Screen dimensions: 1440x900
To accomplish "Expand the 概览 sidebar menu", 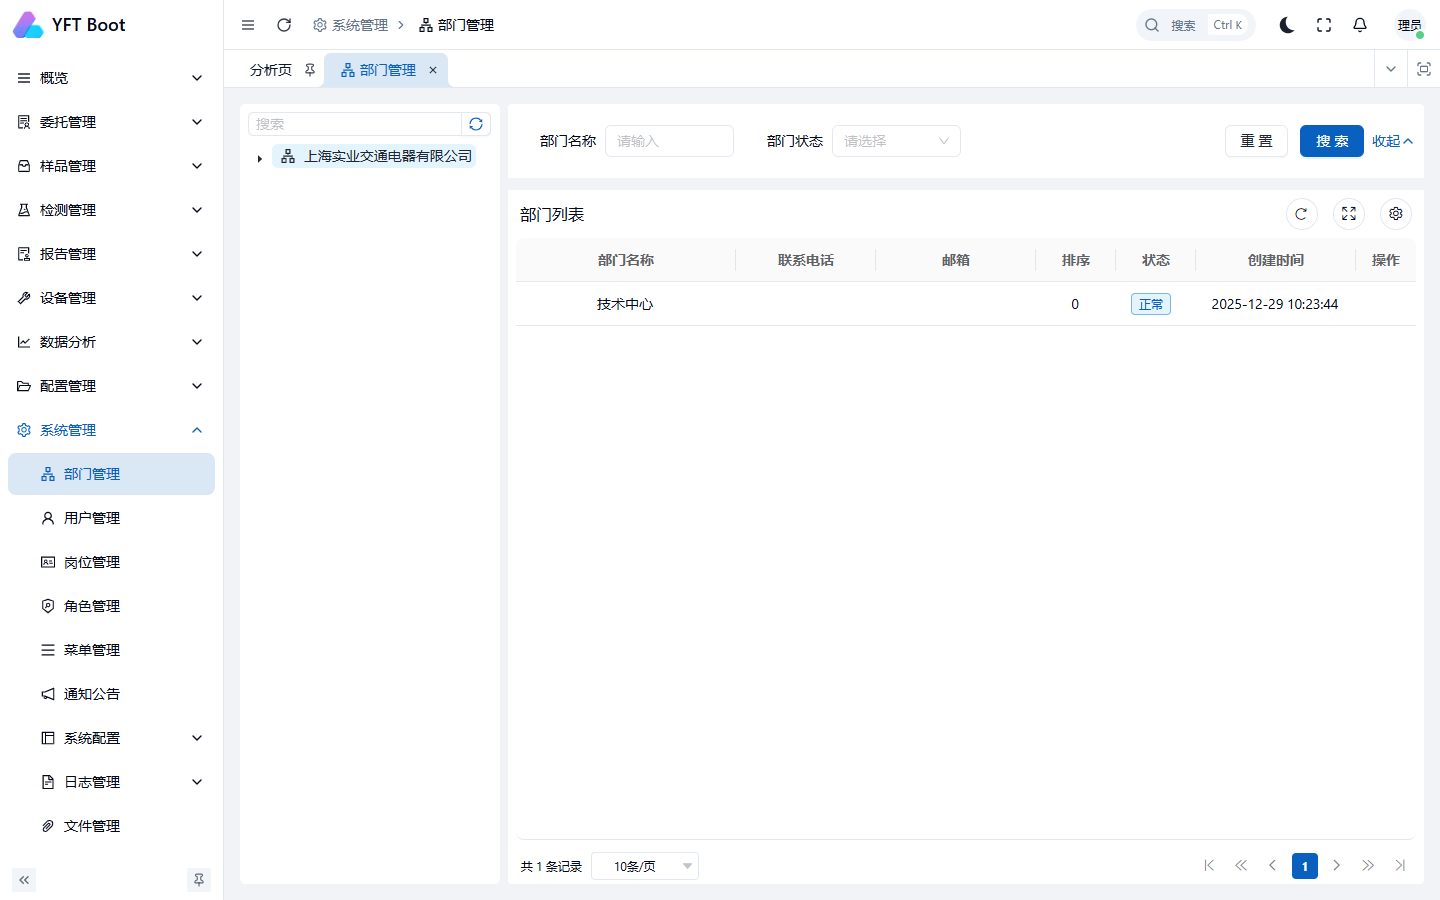I will [x=111, y=78].
